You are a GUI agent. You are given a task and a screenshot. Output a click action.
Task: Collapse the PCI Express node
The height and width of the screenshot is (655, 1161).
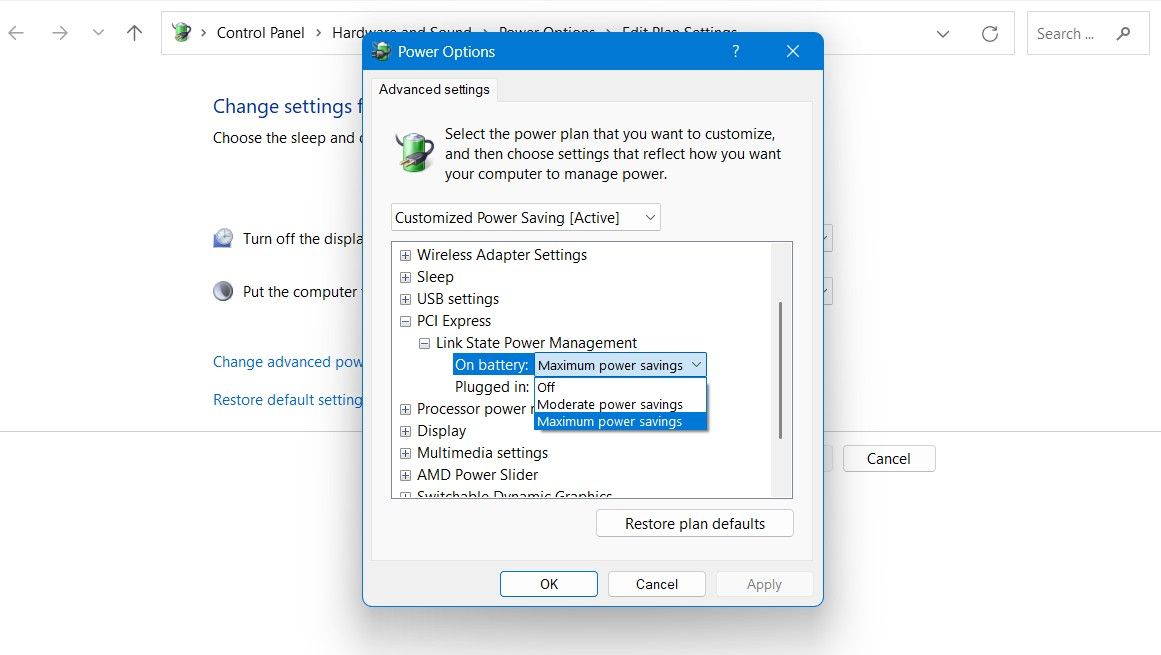405,321
